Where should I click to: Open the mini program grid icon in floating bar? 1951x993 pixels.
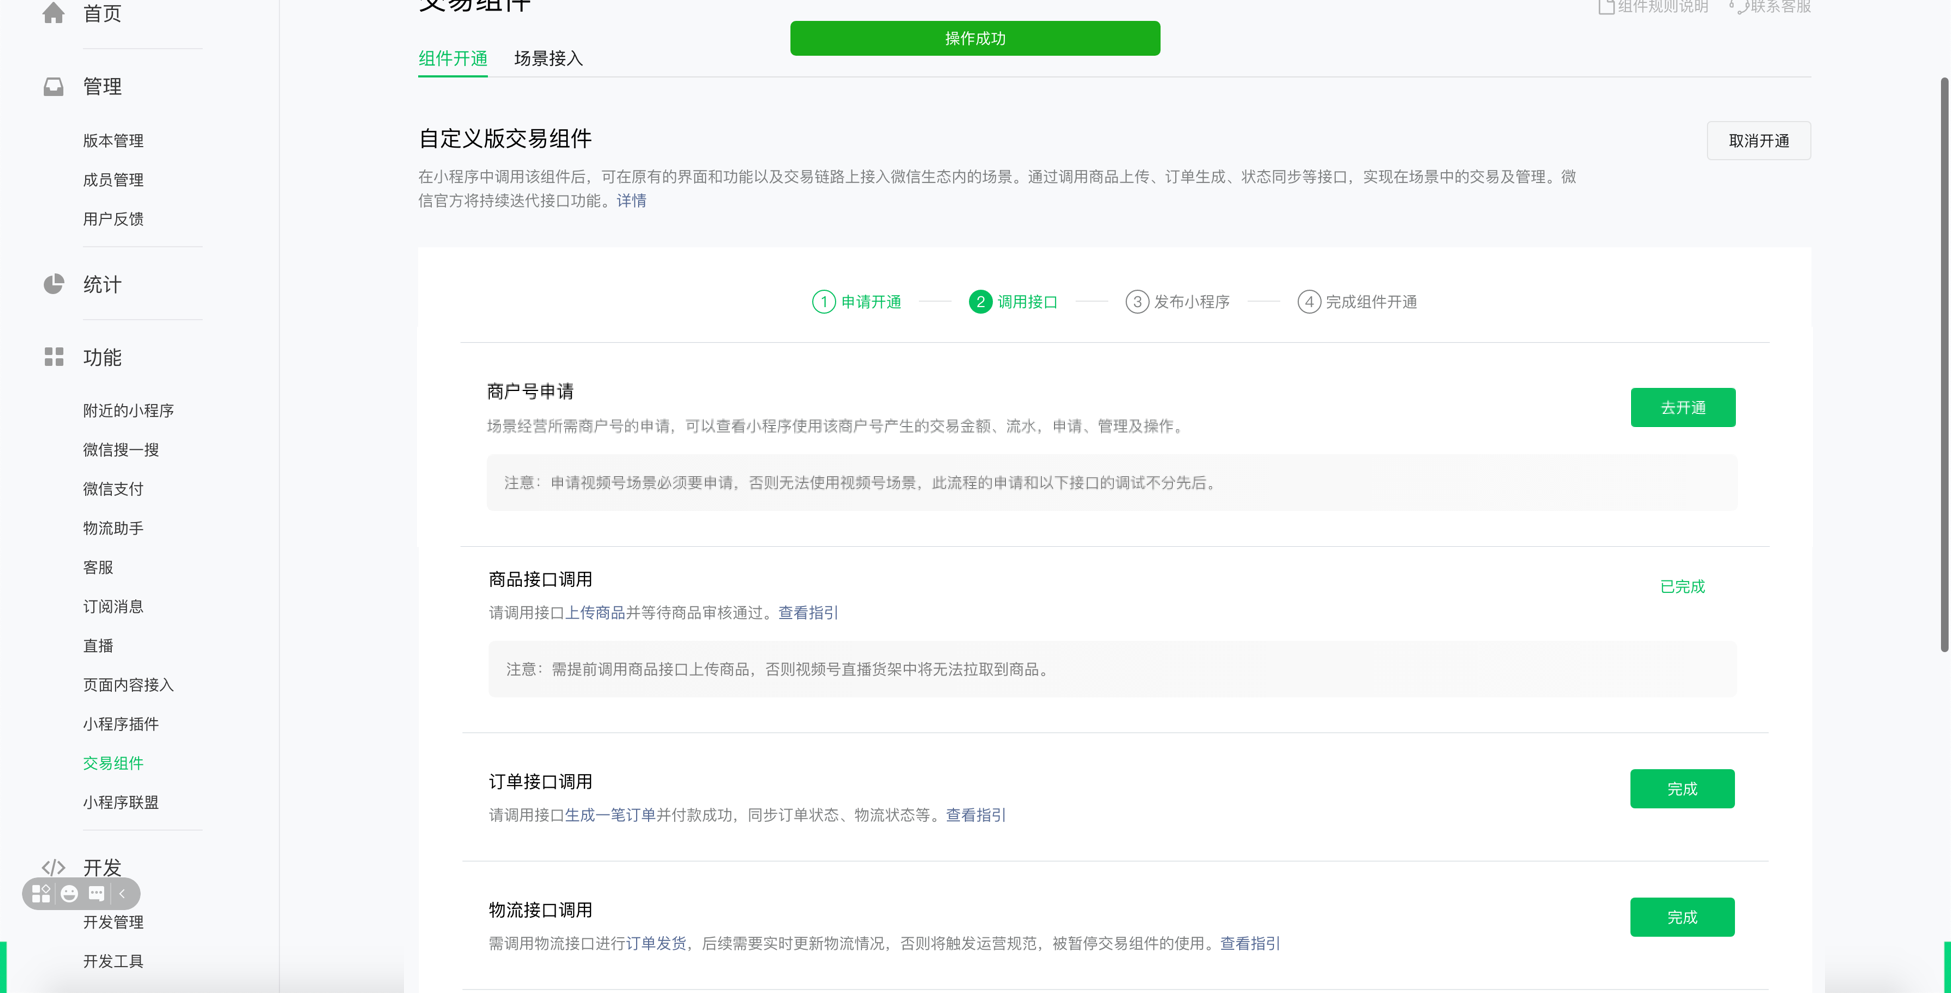pyautogui.click(x=41, y=893)
